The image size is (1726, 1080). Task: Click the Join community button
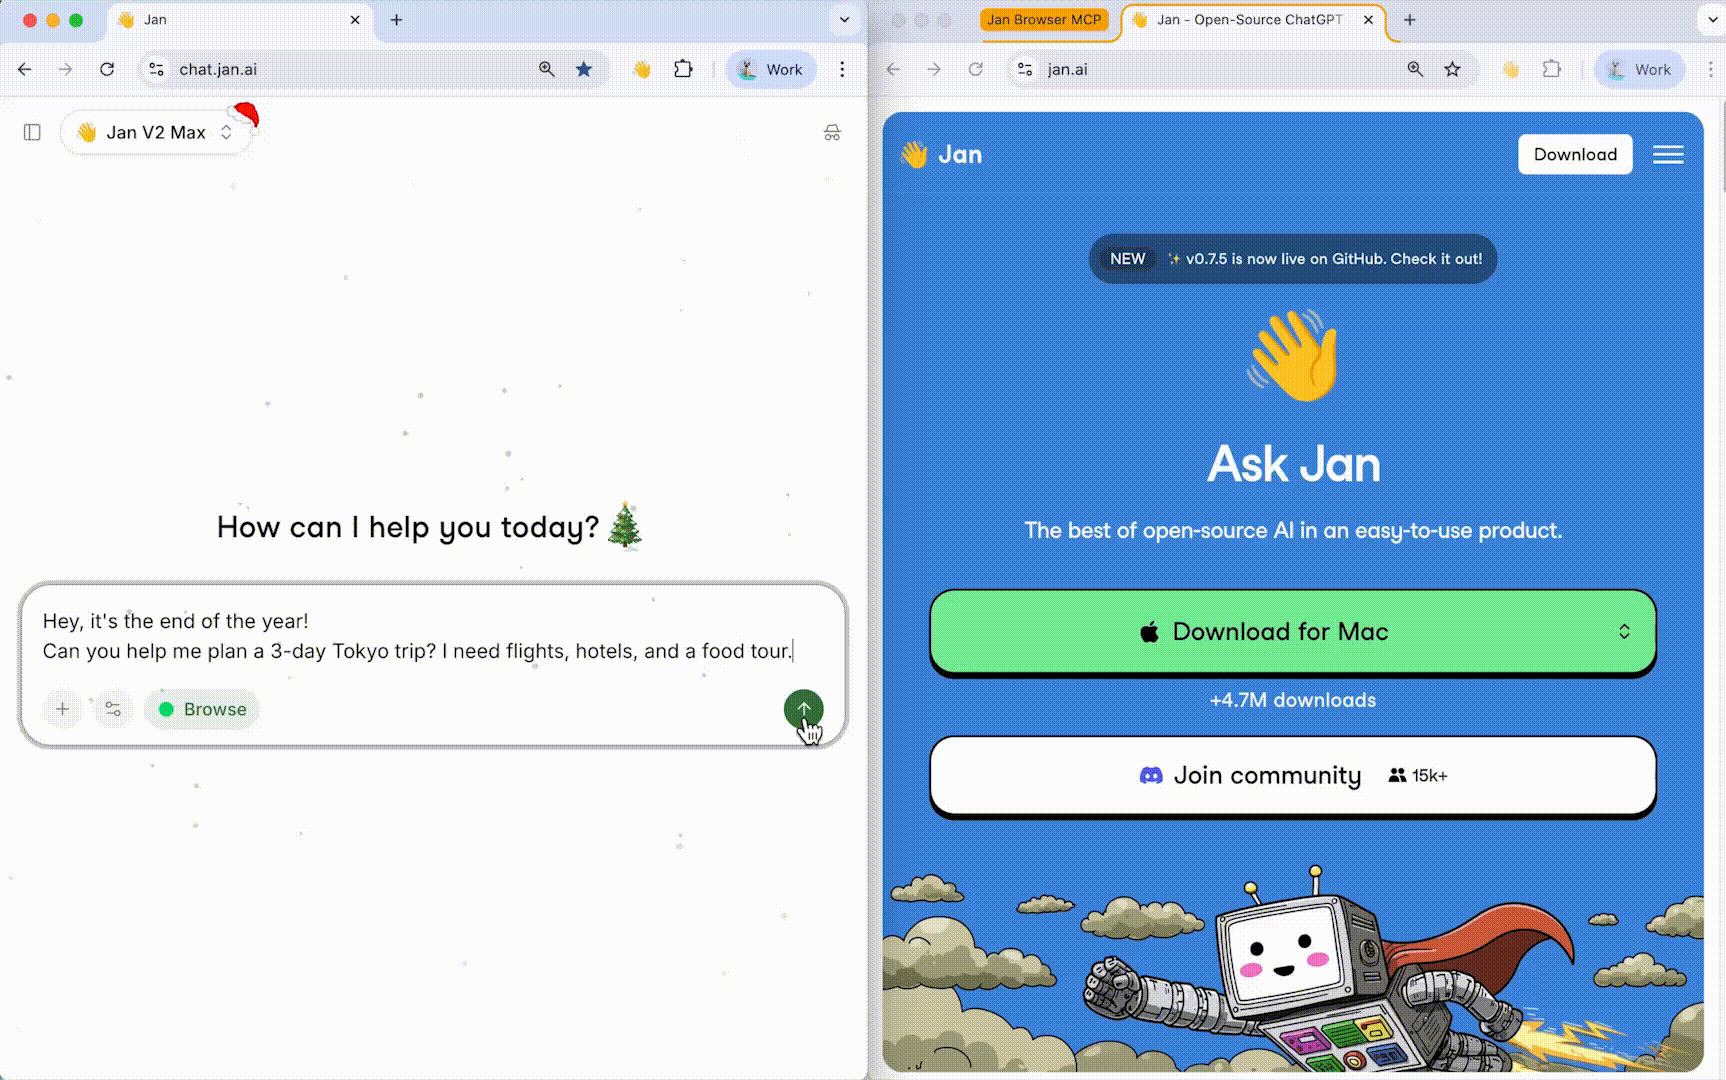pos(1292,776)
